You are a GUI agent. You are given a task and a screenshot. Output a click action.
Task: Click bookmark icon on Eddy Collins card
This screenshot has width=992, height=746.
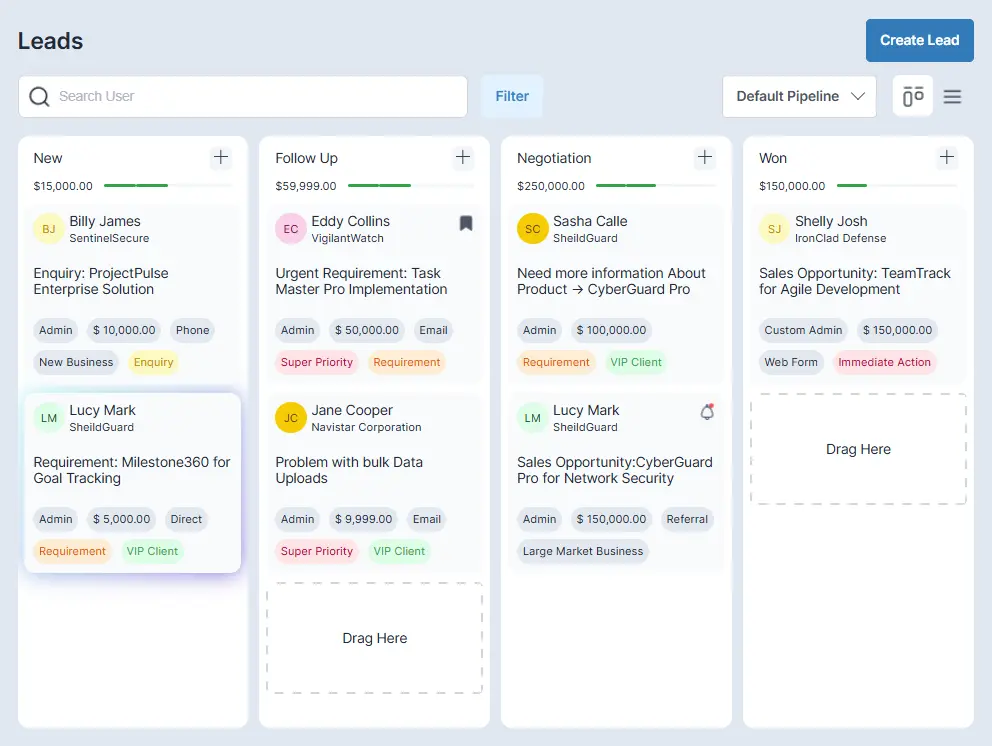pos(466,223)
